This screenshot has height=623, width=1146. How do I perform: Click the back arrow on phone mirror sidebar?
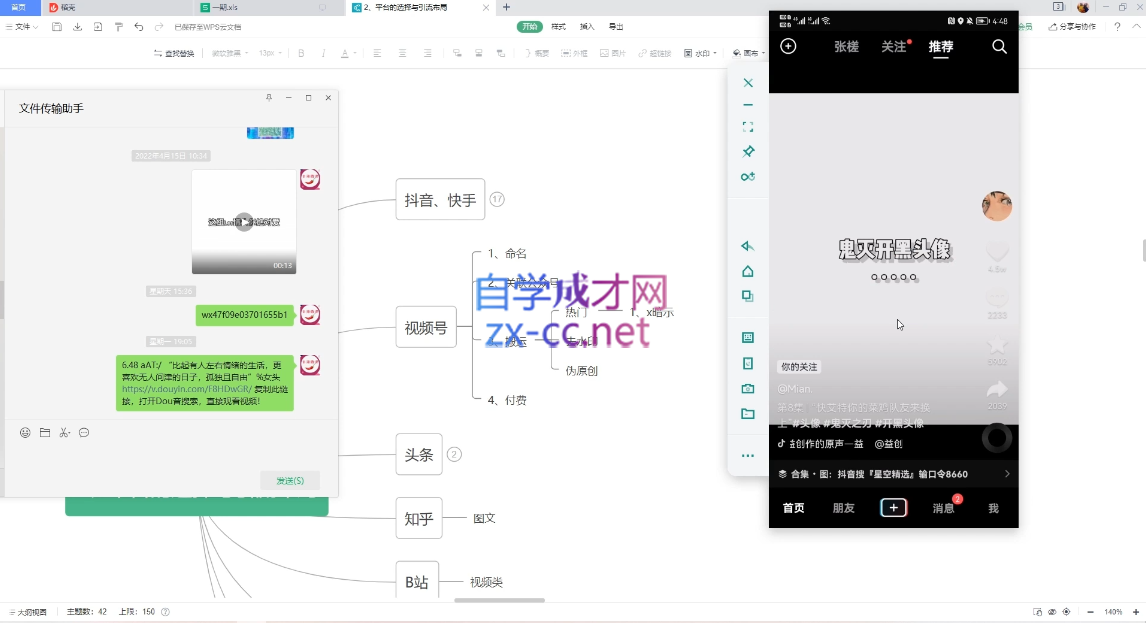coord(748,246)
